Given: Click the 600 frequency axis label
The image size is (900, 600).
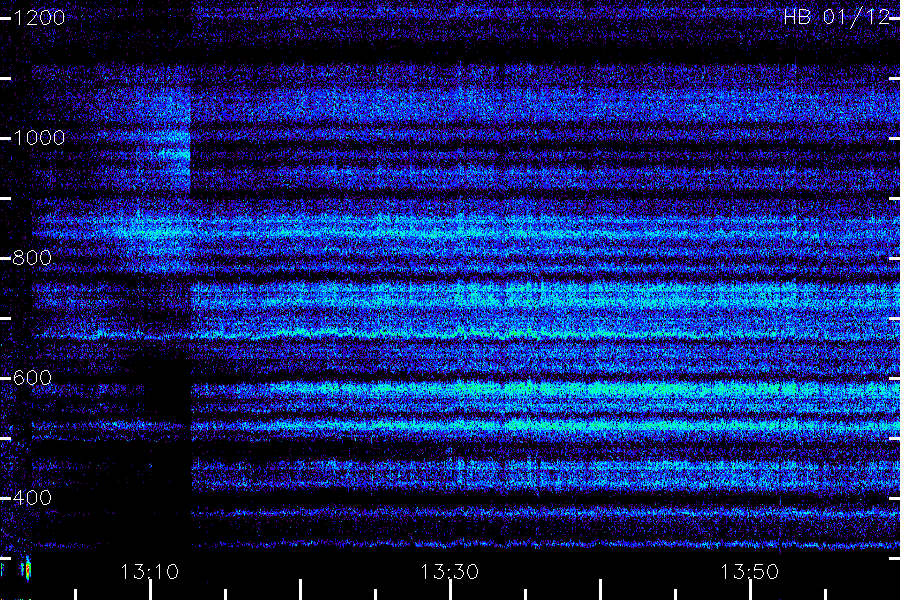Looking at the screenshot, I should pyautogui.click(x=32, y=378).
